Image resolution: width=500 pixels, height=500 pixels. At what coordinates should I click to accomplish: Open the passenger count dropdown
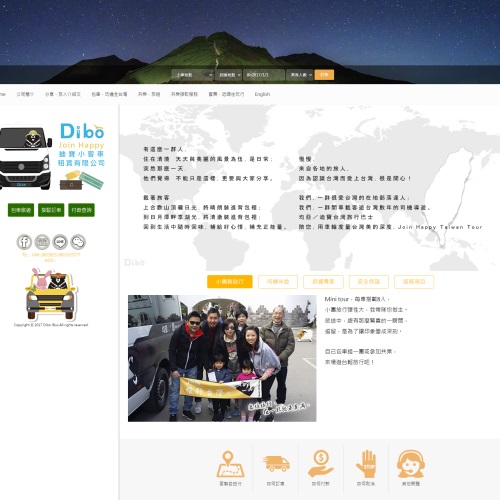(x=300, y=75)
